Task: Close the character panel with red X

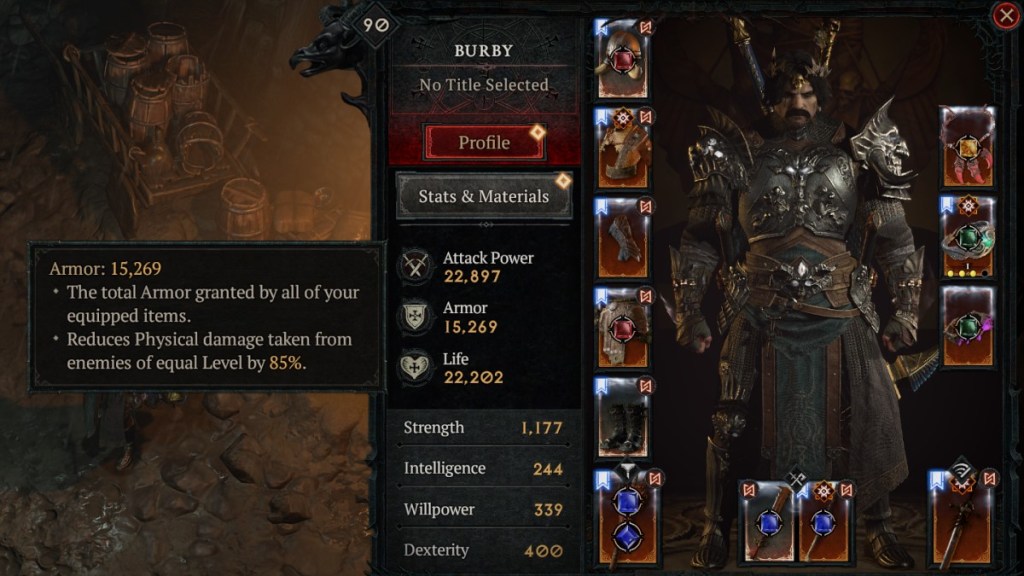Action: pos(1006,15)
